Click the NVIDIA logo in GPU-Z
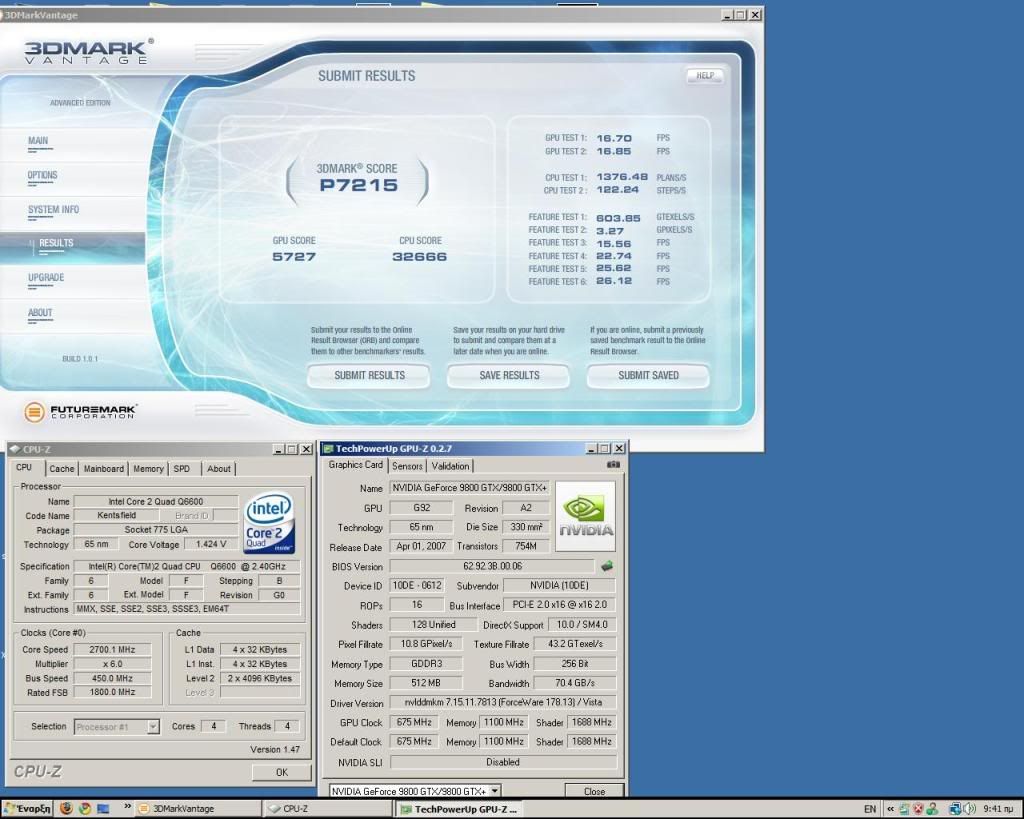 tap(585, 516)
